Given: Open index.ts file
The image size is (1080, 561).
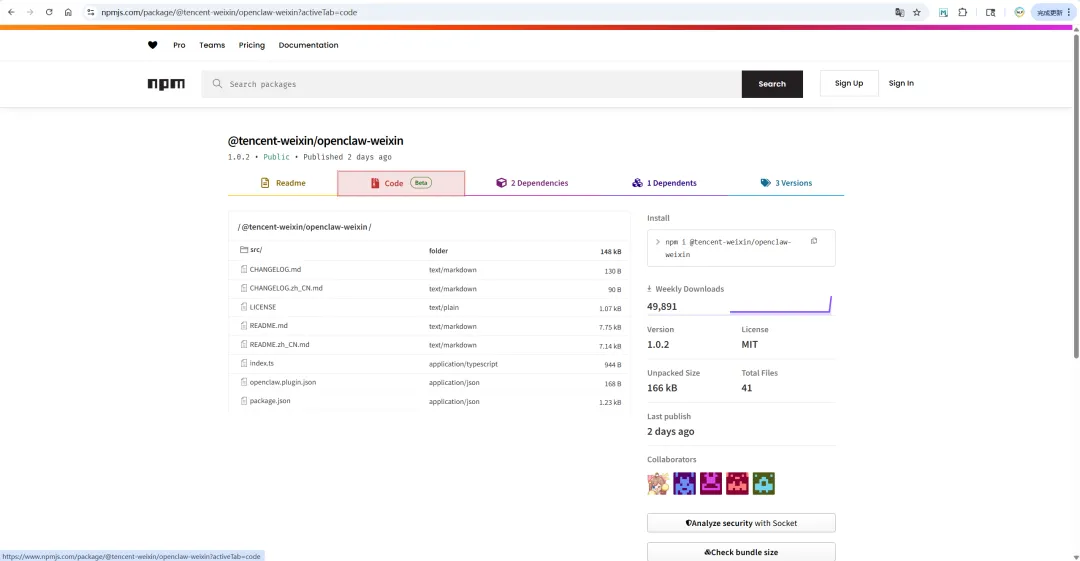Looking at the screenshot, I should (262, 363).
